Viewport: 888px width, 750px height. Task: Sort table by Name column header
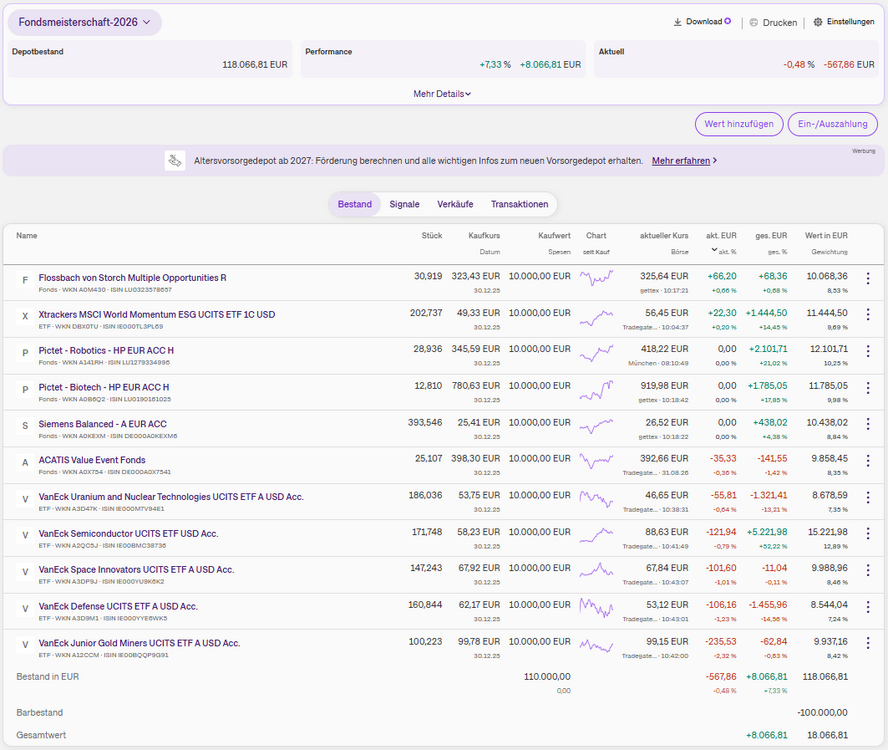27,236
